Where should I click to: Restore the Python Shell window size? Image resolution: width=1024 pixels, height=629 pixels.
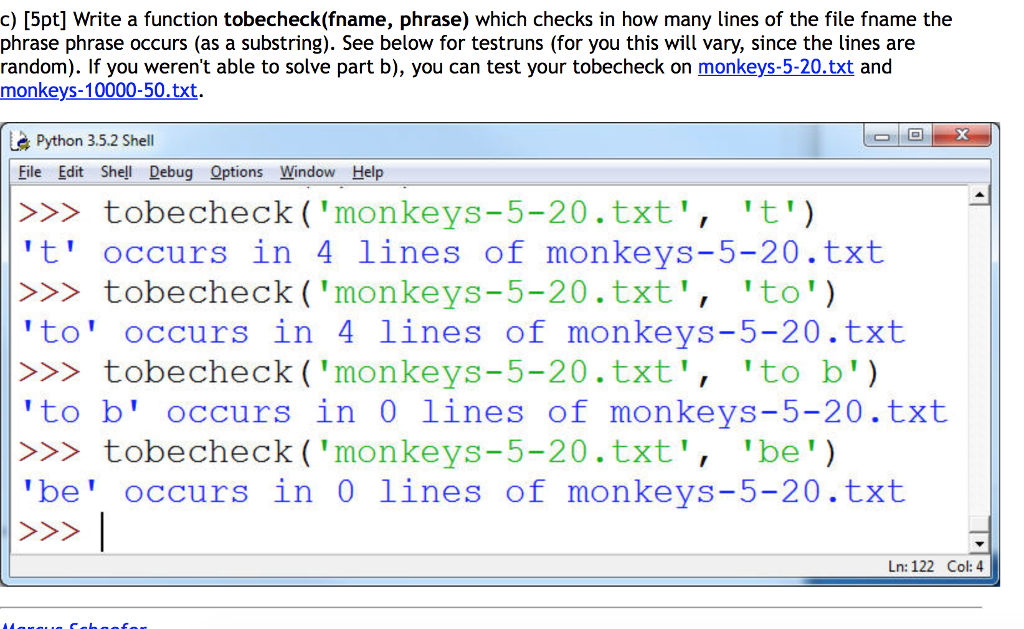pos(914,134)
